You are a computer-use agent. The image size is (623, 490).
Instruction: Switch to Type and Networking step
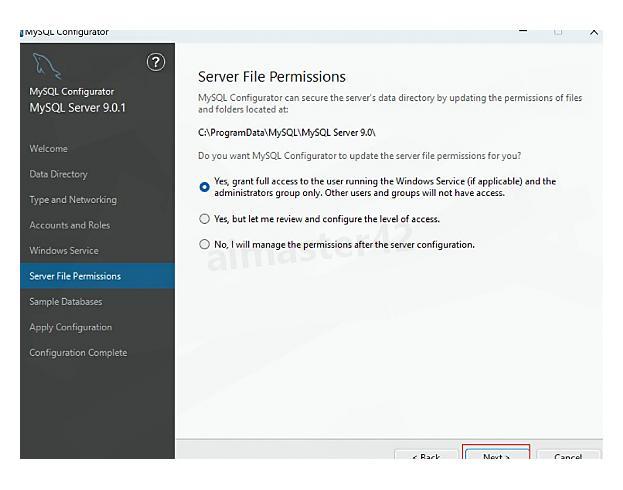[x=73, y=199]
